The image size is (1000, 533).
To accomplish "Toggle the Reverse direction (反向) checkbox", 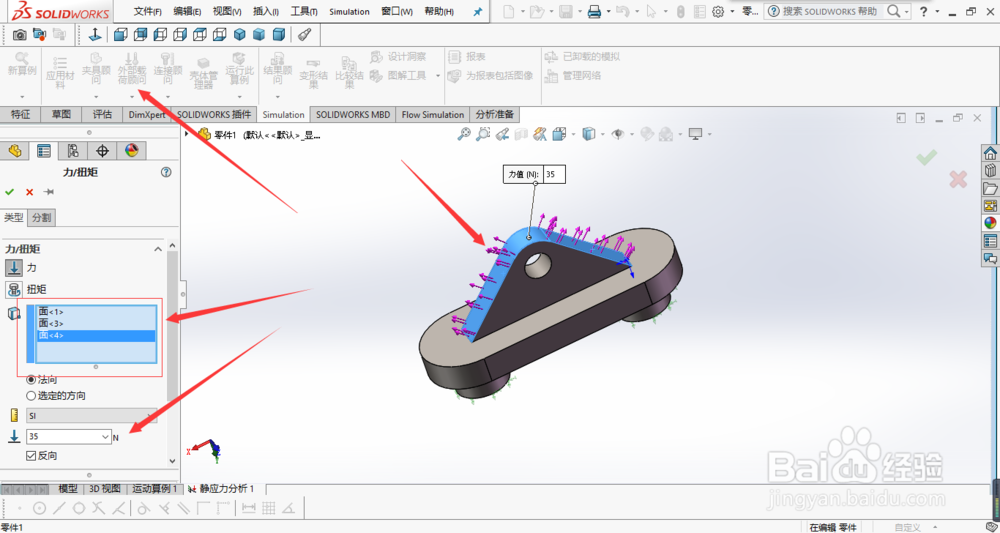I will pos(31,456).
